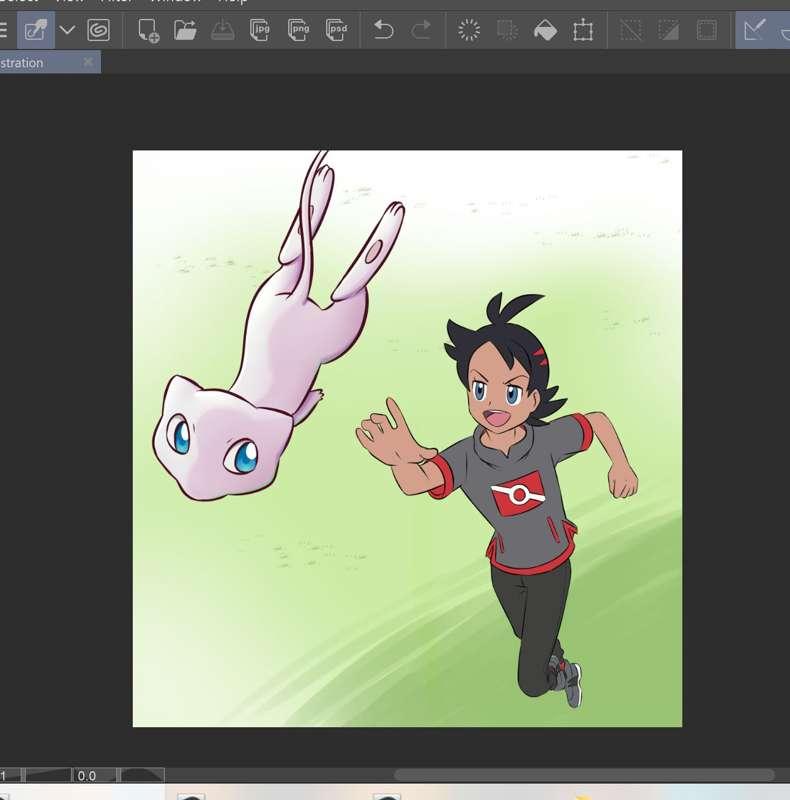Undo the last action
Viewport: 790px width, 800px height.
pyautogui.click(x=383, y=30)
